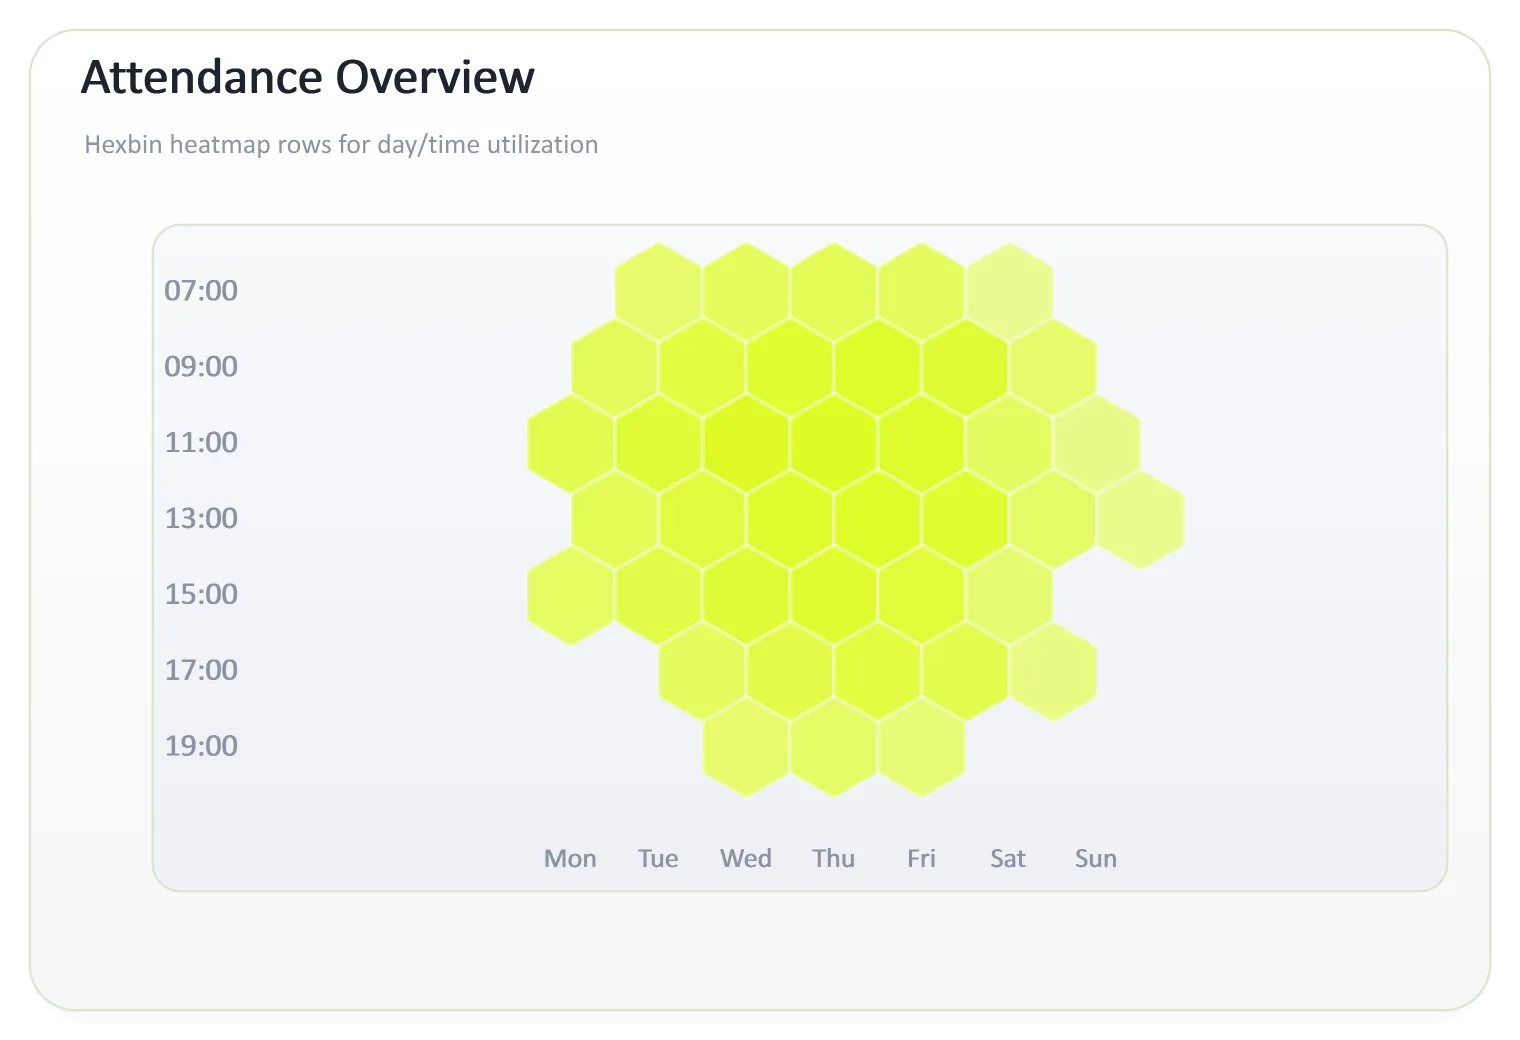Click the 15:00 time label
This screenshot has height=1040, width=1520.
(201, 595)
